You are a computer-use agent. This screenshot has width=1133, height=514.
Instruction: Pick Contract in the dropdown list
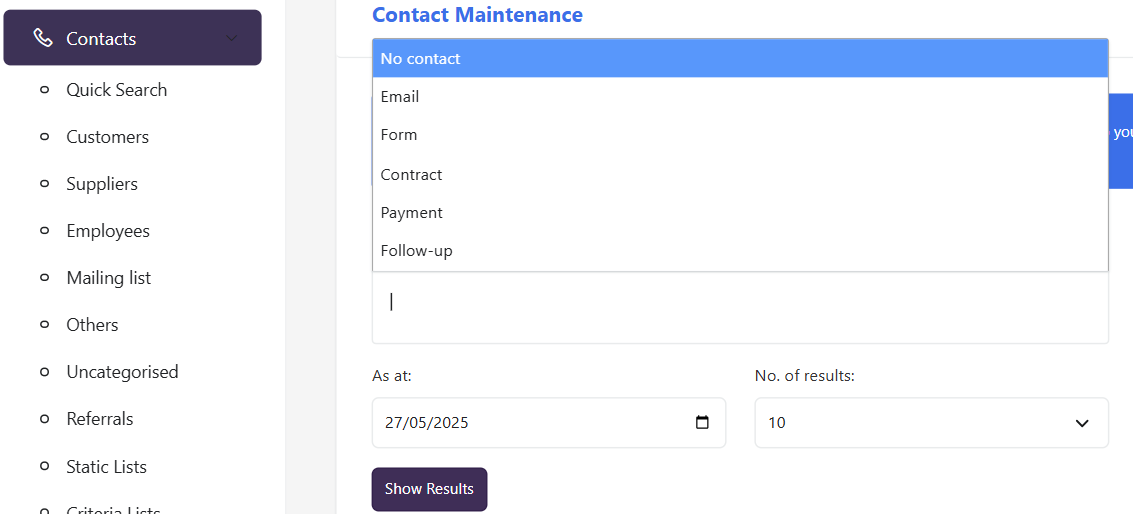click(x=740, y=174)
